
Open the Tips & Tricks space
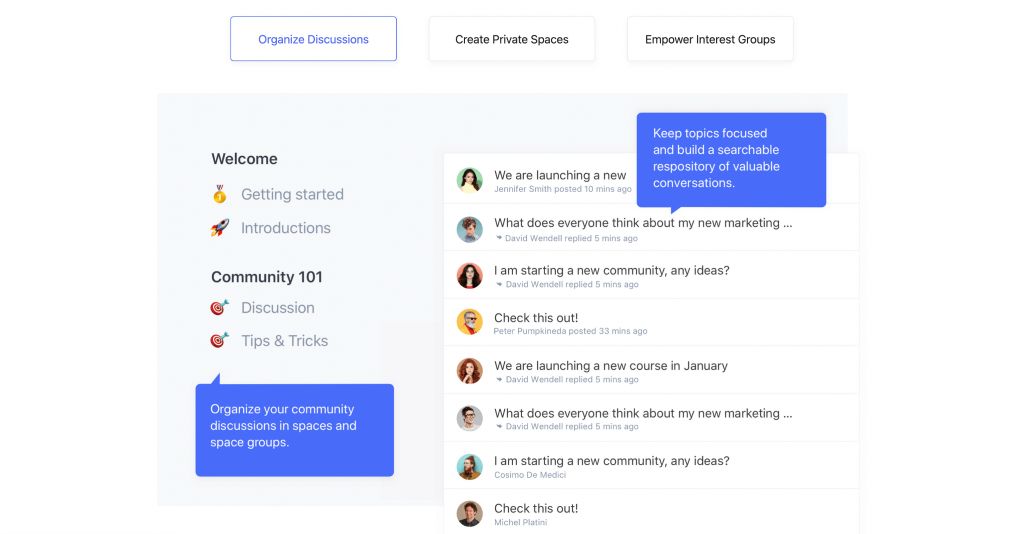click(x=284, y=341)
